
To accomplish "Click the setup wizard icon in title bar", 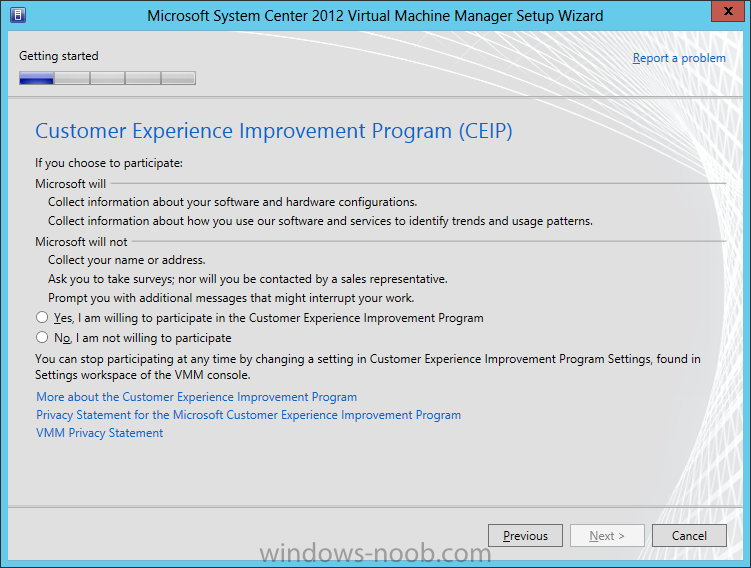I will click(x=18, y=15).
